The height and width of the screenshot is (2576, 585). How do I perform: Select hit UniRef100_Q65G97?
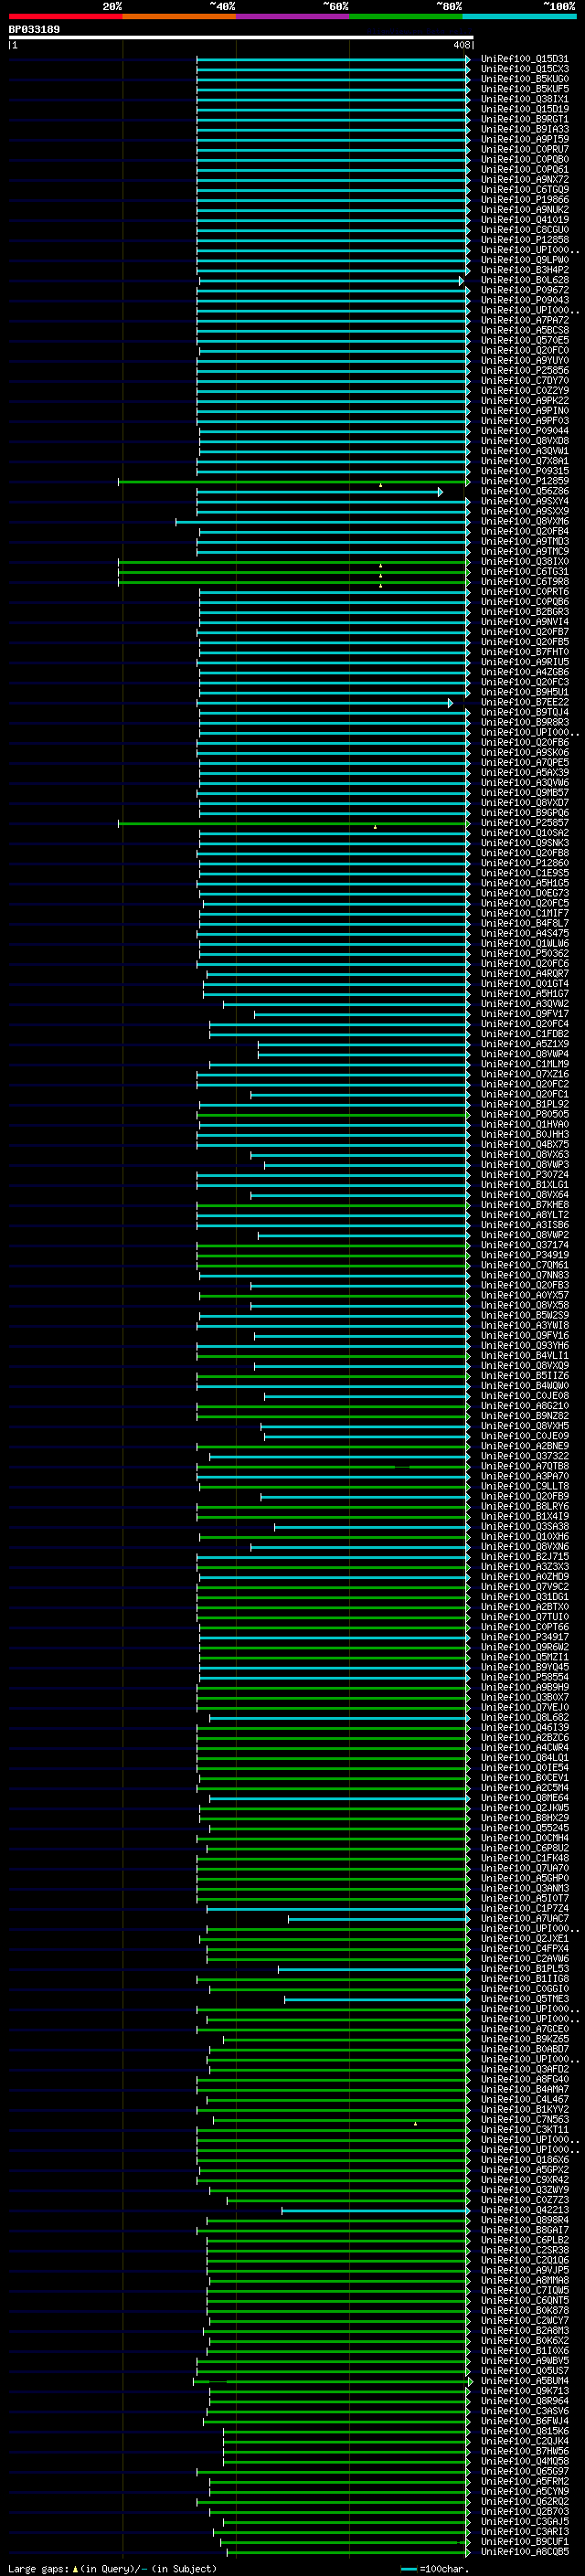(524, 2471)
